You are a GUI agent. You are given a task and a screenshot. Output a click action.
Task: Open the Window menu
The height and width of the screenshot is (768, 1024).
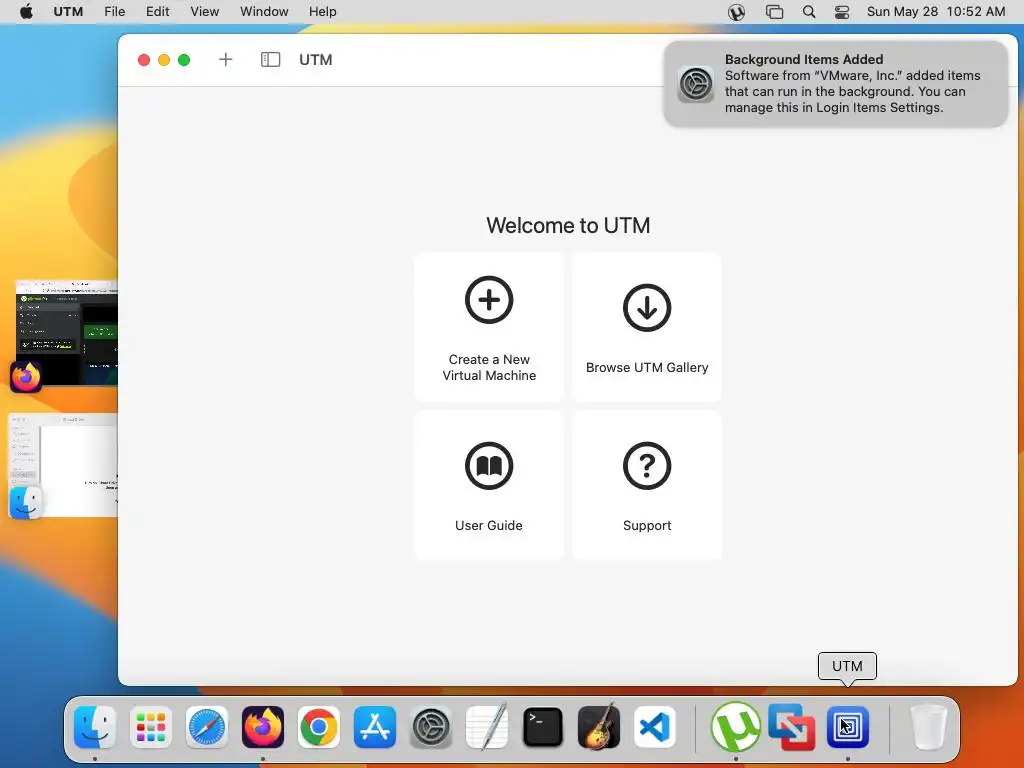pos(264,12)
